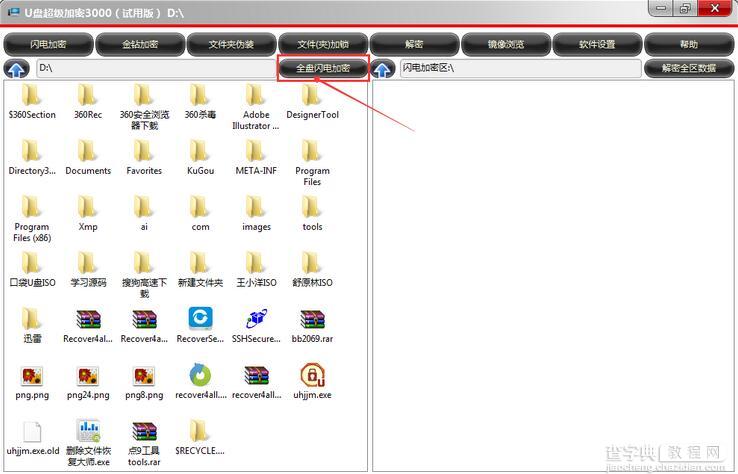738x474 pixels.
Task: Select the 舒原林ISO folder
Action: tap(312, 270)
